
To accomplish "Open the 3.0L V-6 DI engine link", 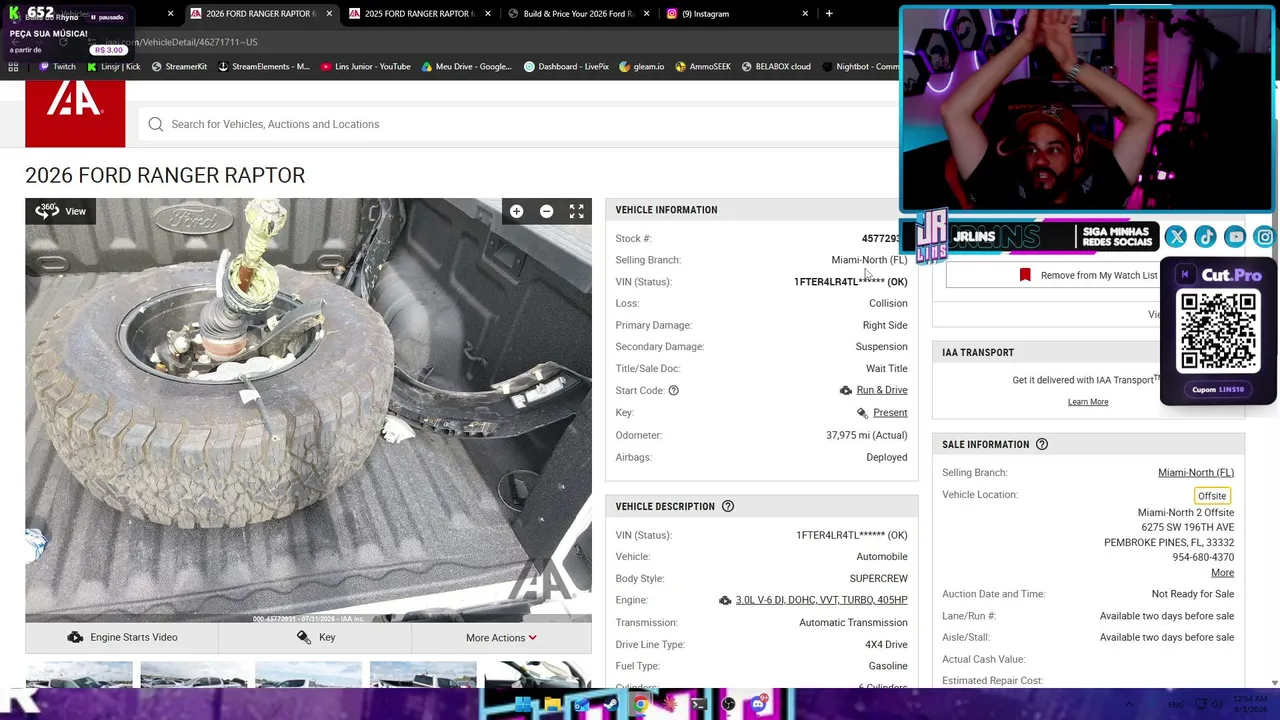I will [822, 600].
